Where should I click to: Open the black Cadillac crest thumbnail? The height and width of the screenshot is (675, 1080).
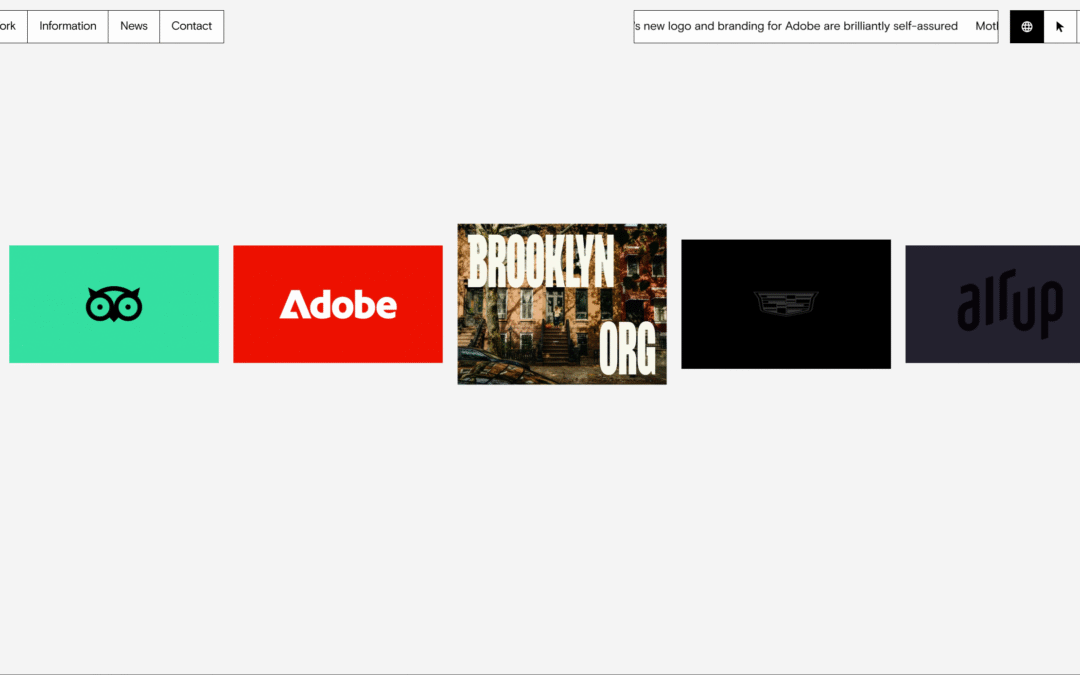[786, 304]
